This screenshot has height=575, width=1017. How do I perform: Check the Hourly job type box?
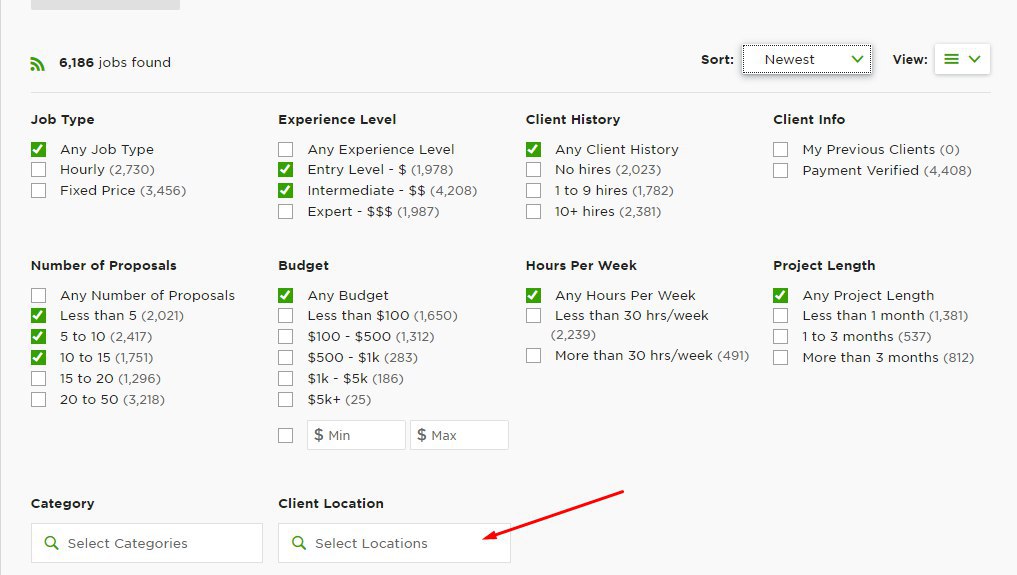38,170
